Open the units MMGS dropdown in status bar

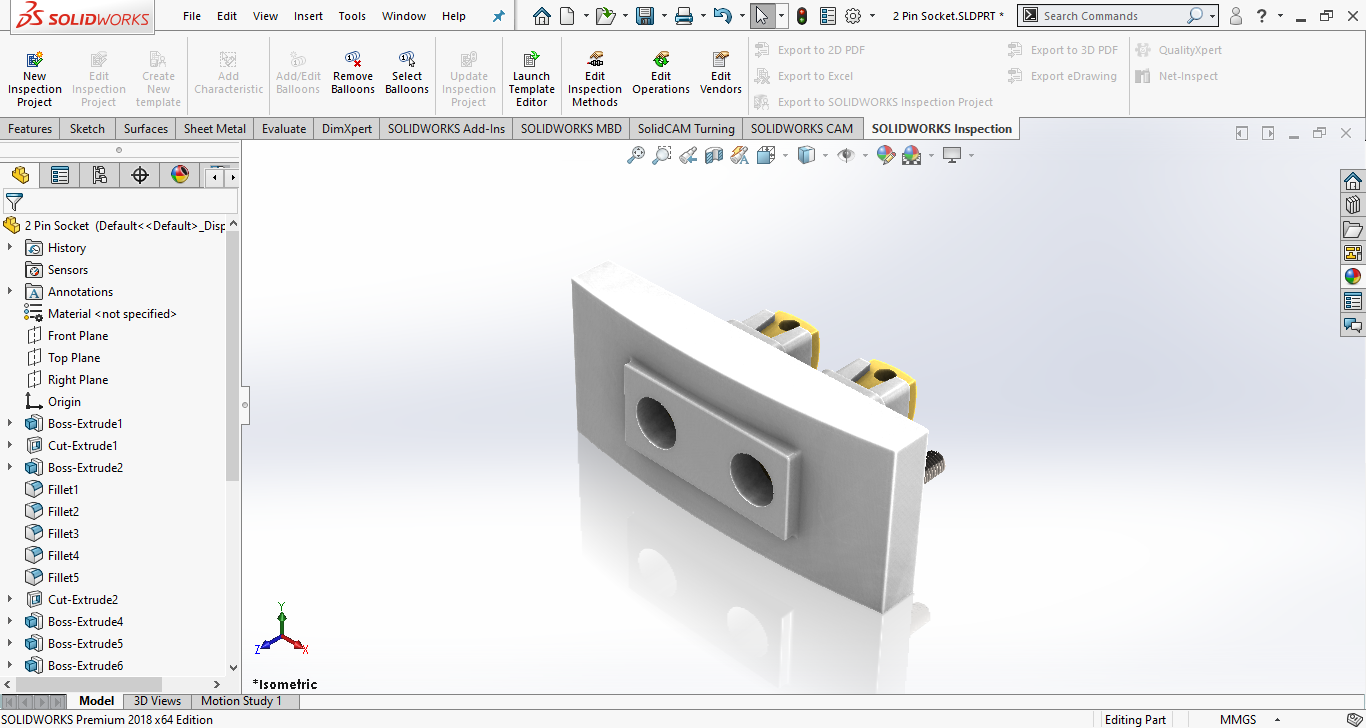[1277, 720]
